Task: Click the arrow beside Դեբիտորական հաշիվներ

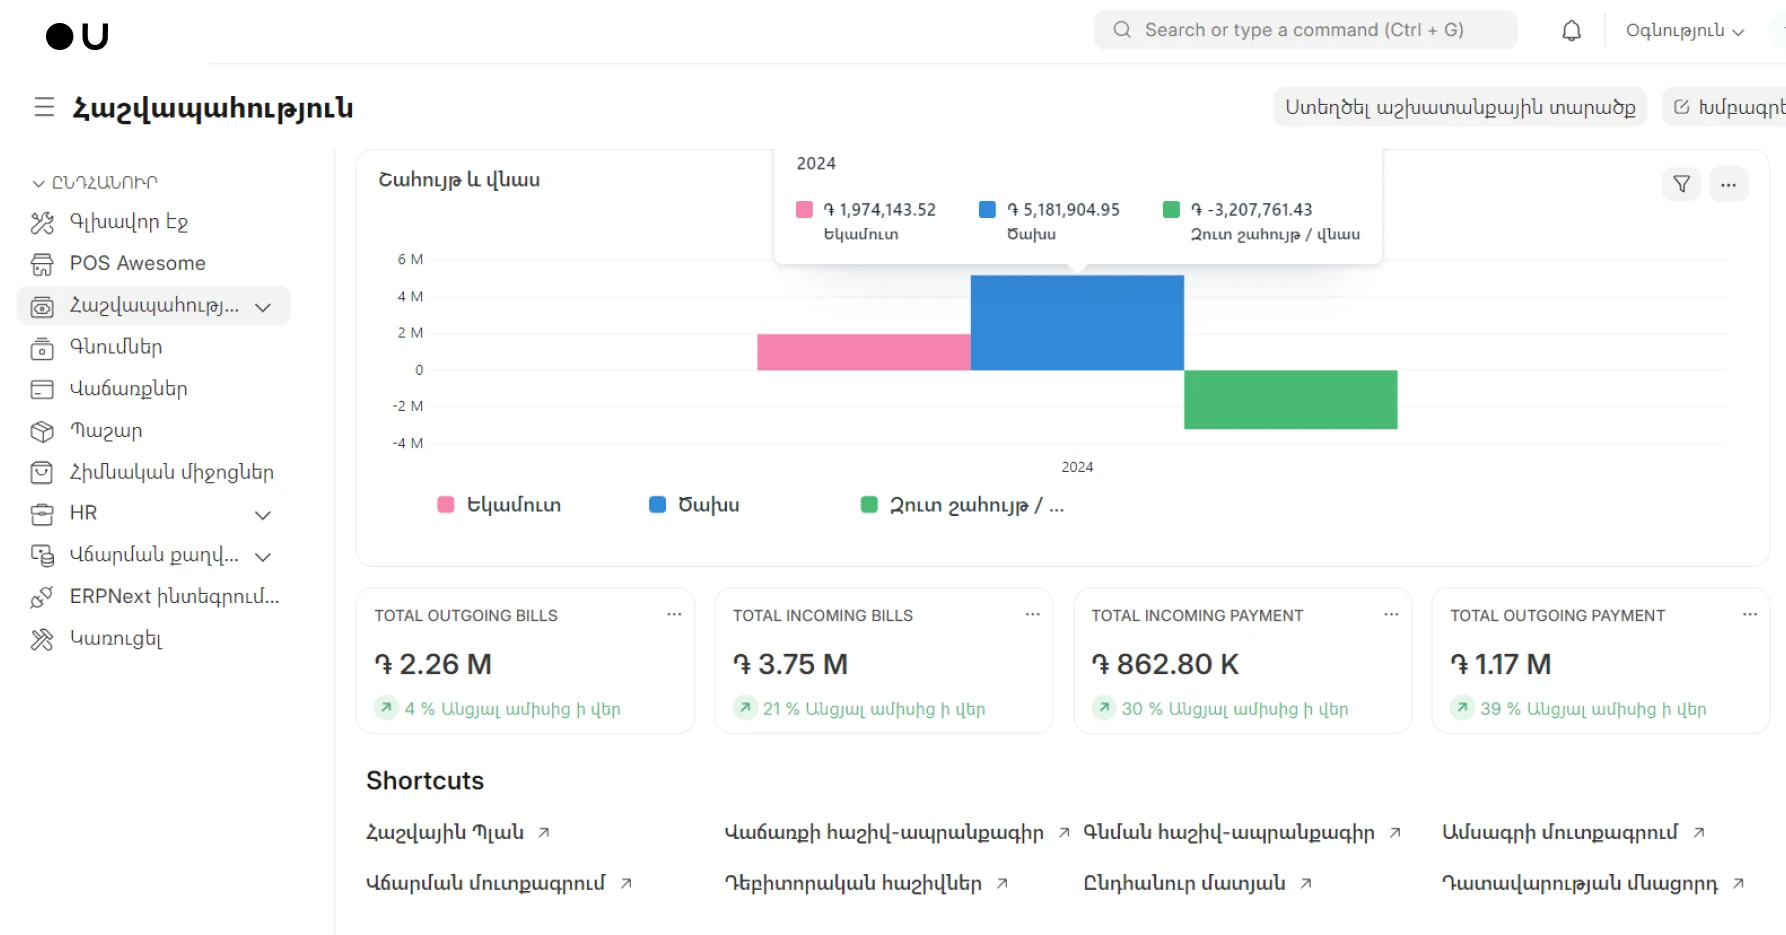Action: [x=1002, y=883]
